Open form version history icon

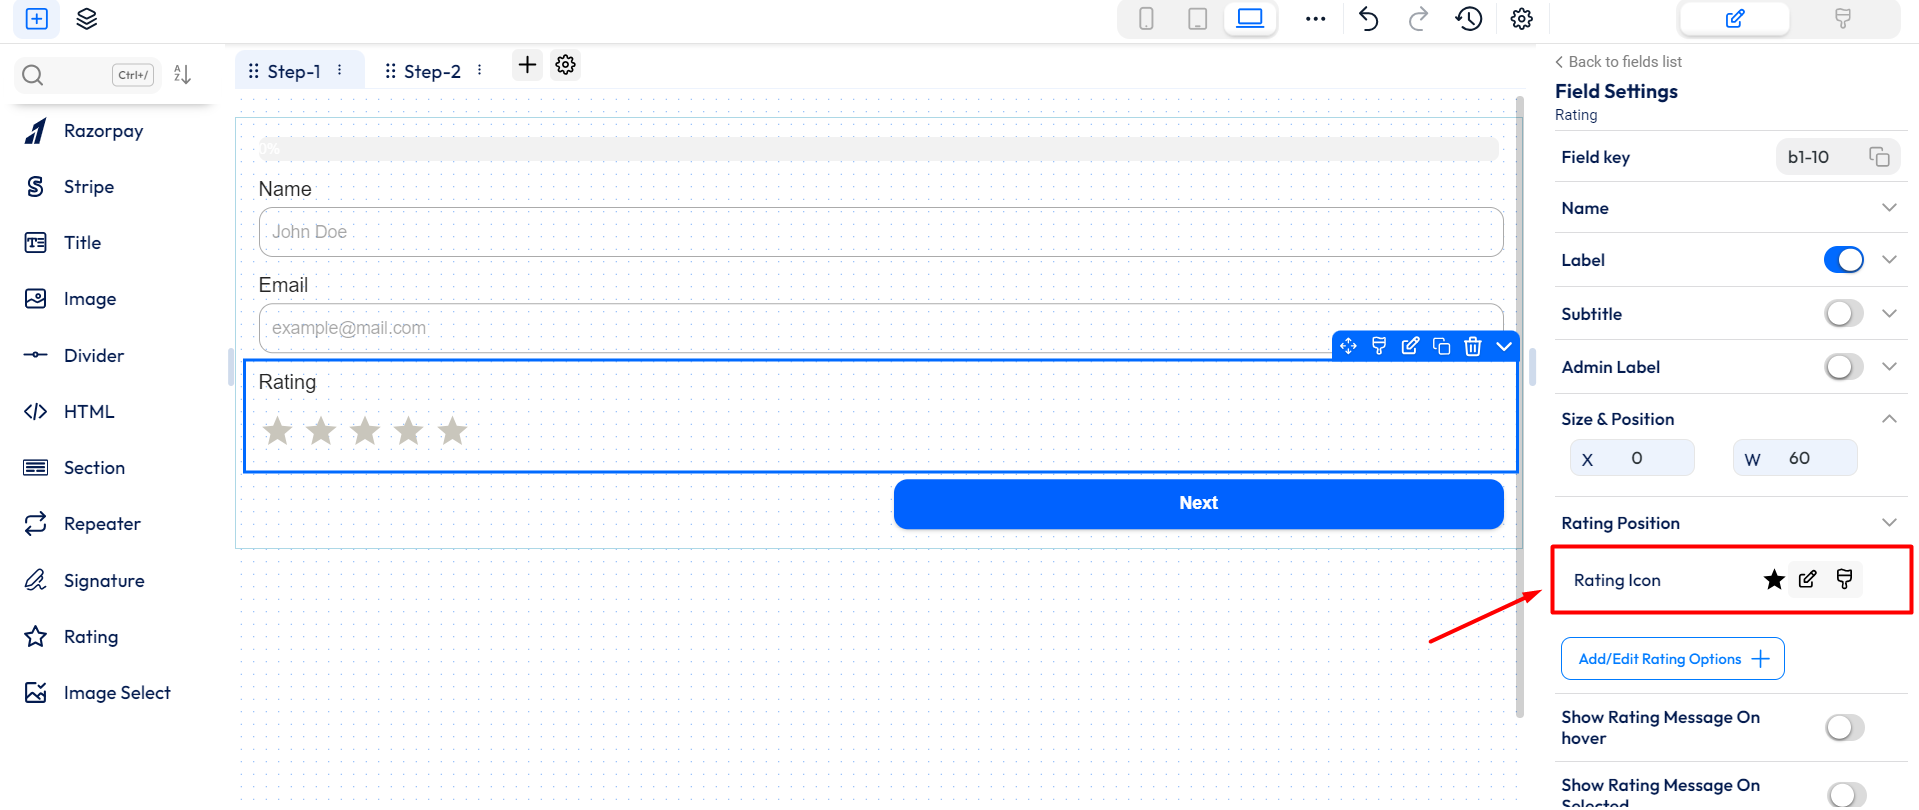coord(1468,19)
